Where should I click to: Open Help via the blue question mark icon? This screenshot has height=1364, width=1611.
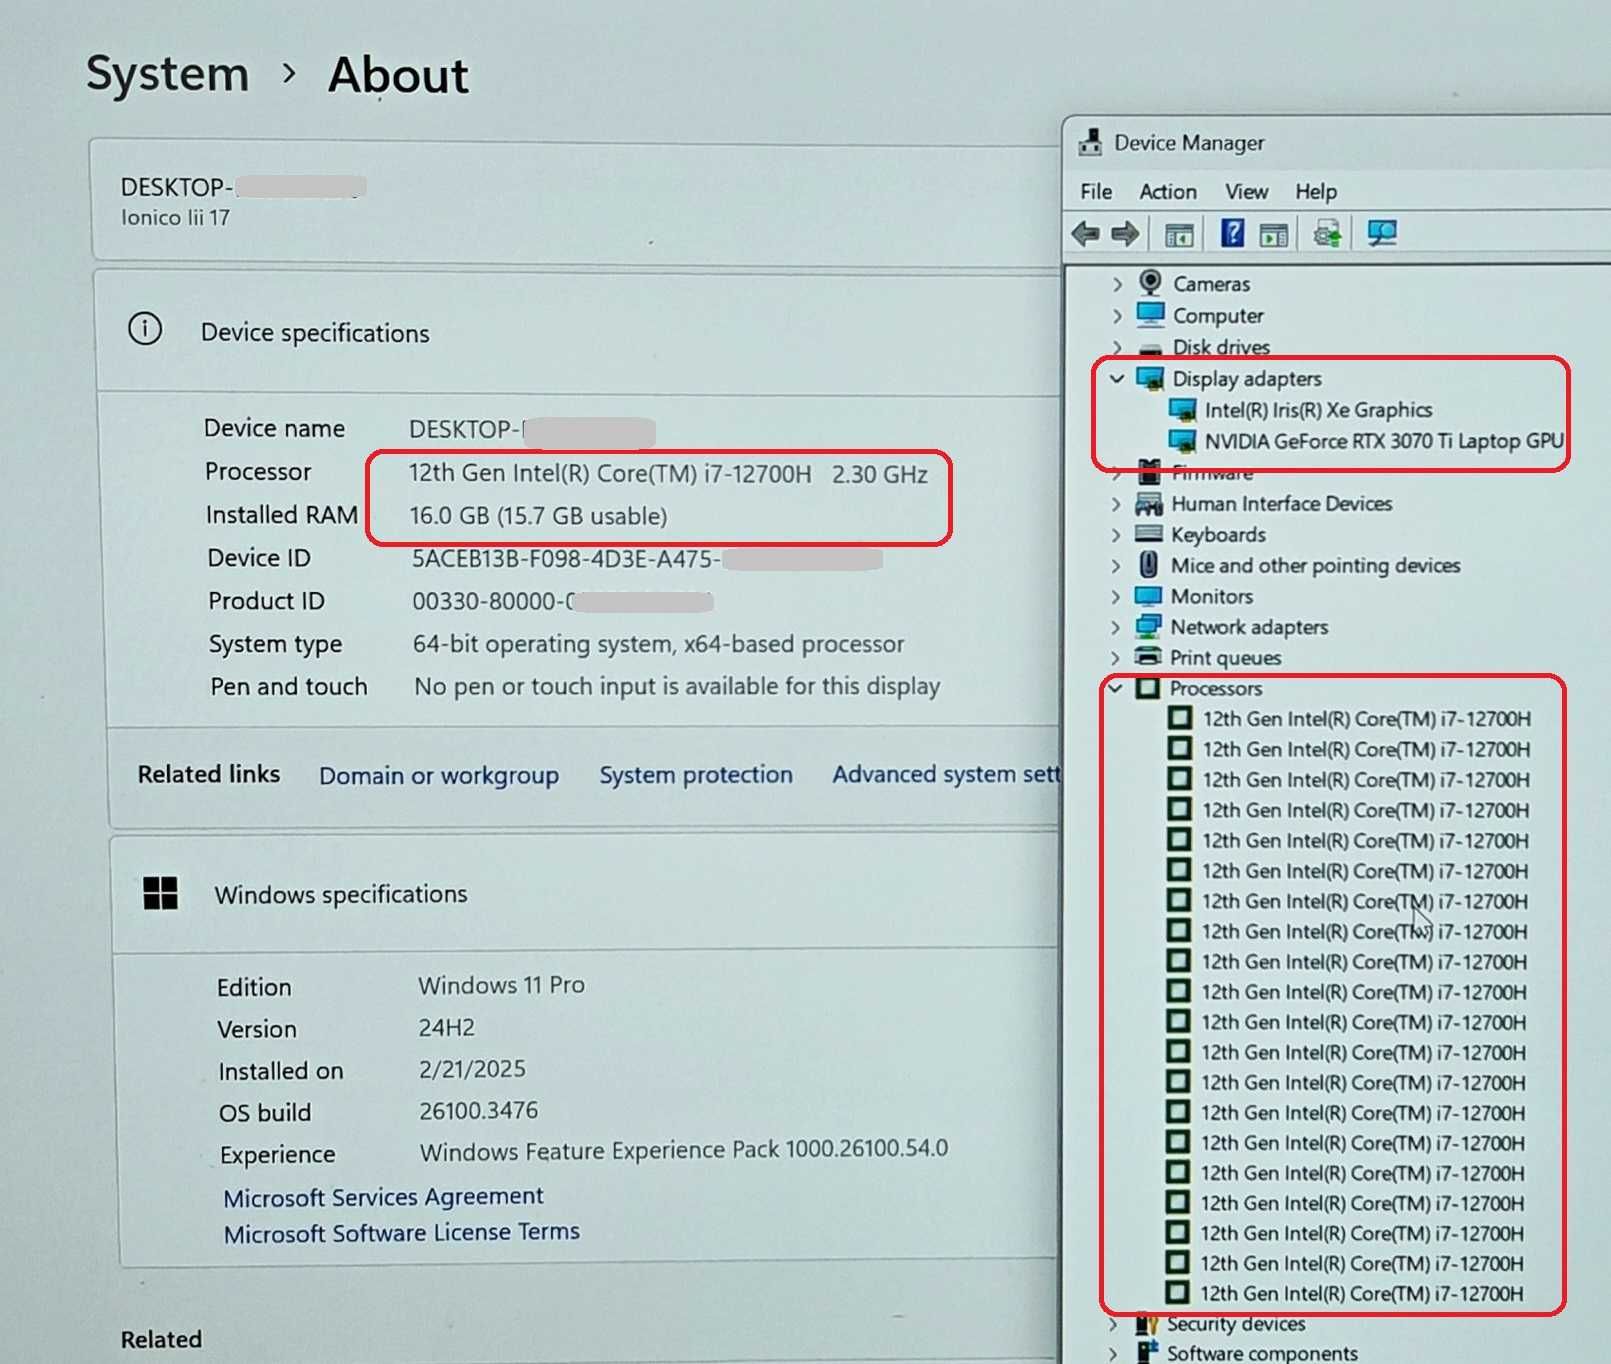click(1232, 234)
